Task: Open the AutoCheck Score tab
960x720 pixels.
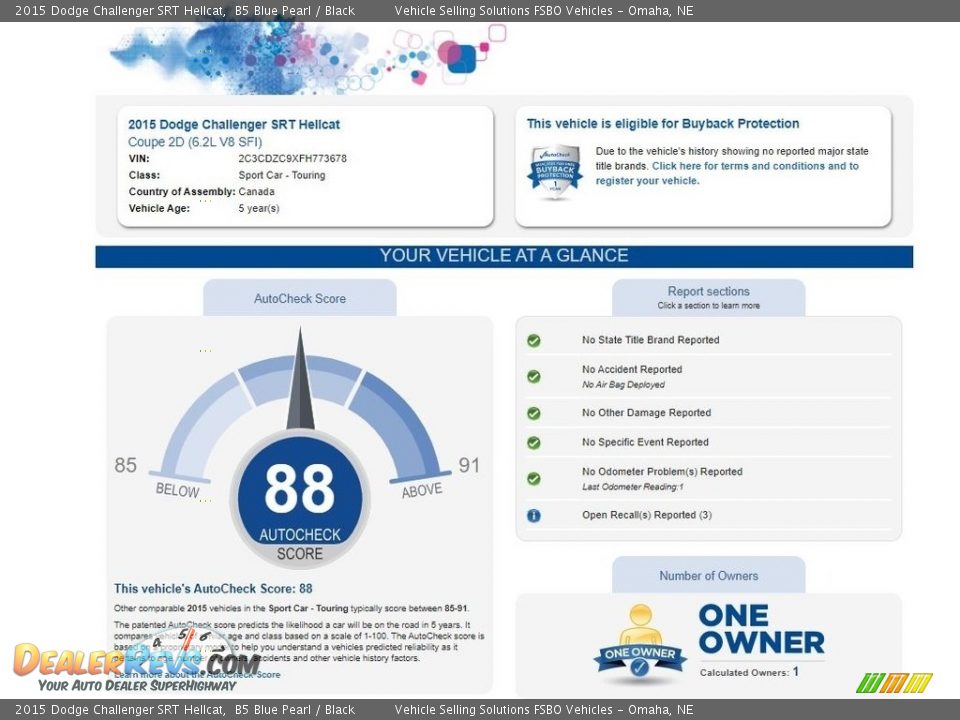Action: [300, 298]
